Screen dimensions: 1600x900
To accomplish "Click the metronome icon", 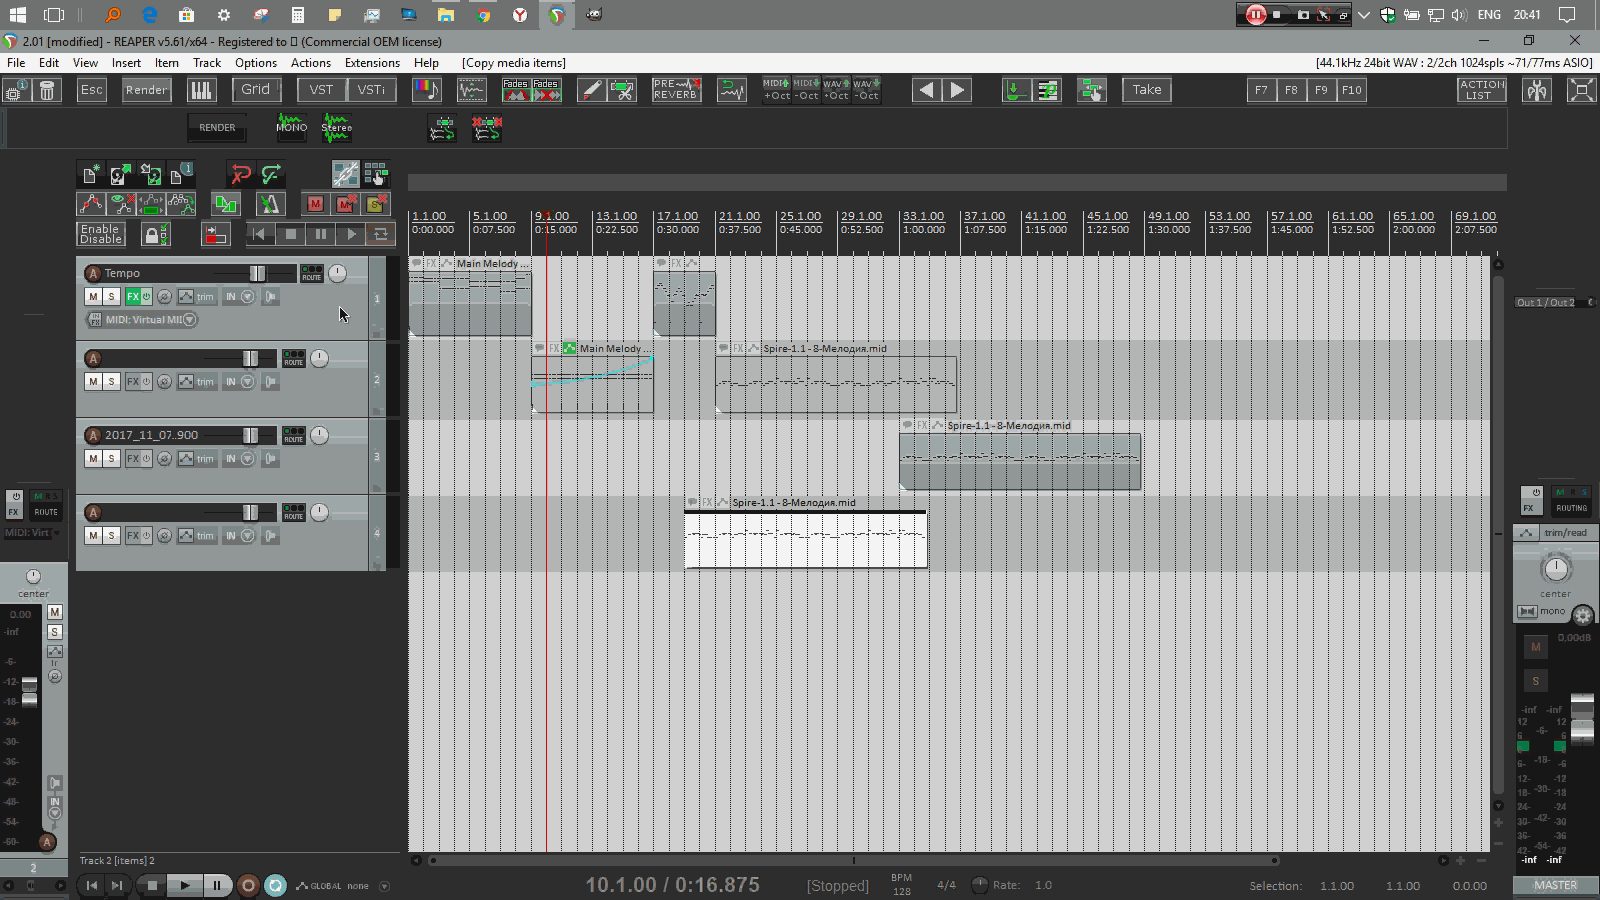I will (270, 205).
